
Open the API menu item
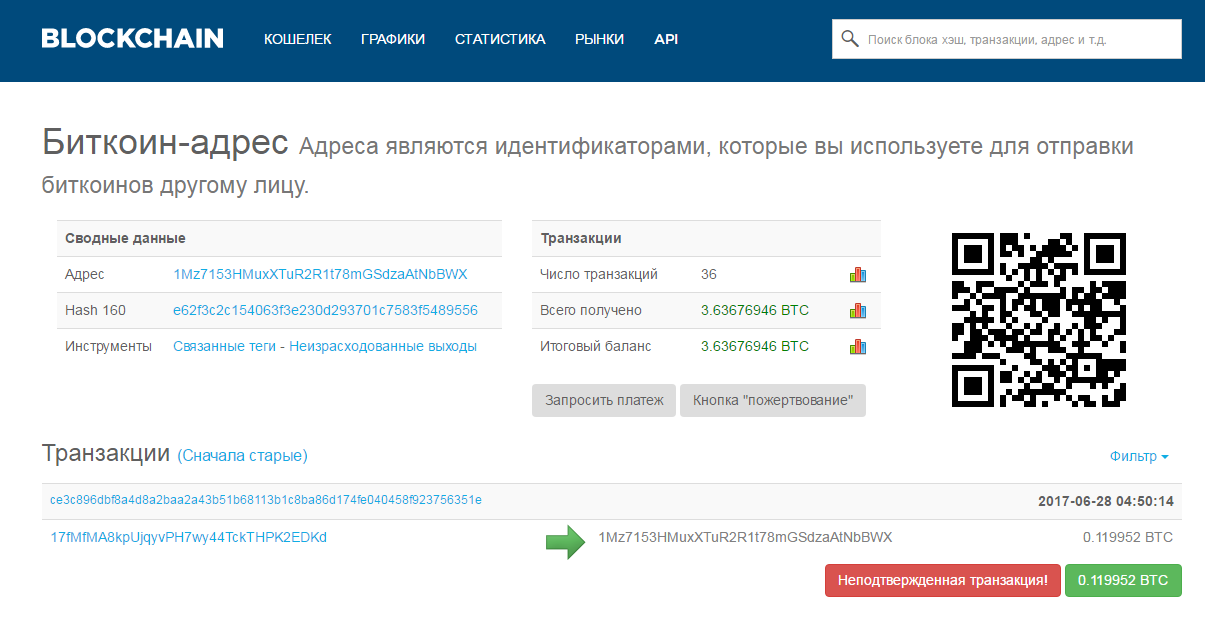[x=666, y=39]
